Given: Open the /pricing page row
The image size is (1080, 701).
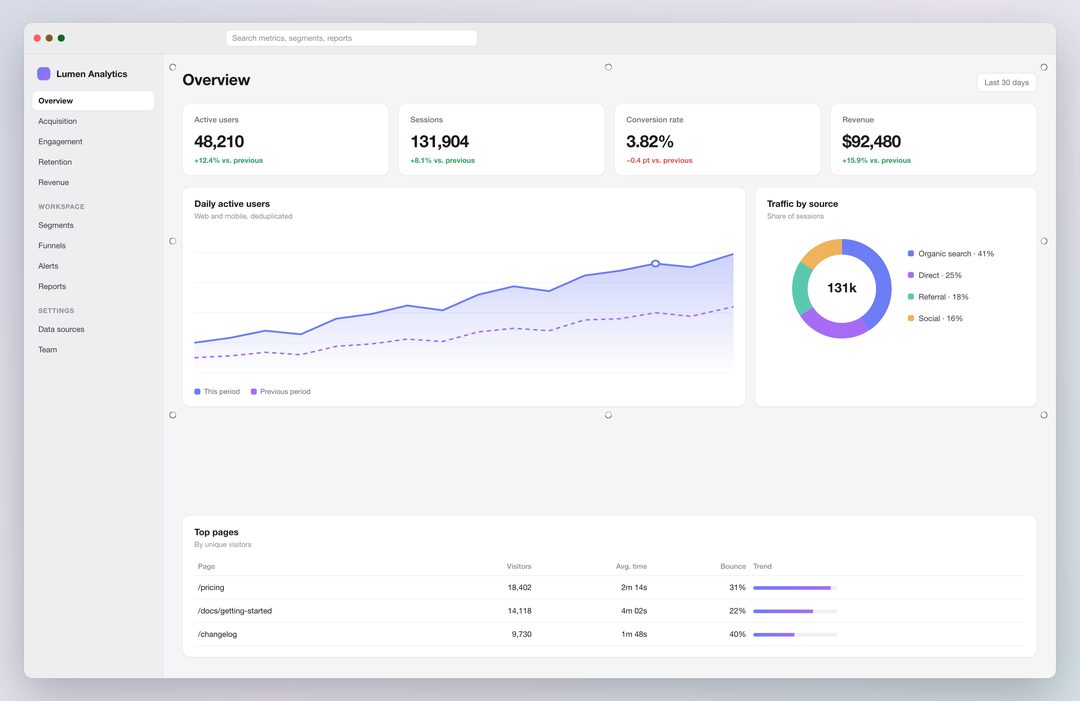Looking at the screenshot, I should pos(609,587).
